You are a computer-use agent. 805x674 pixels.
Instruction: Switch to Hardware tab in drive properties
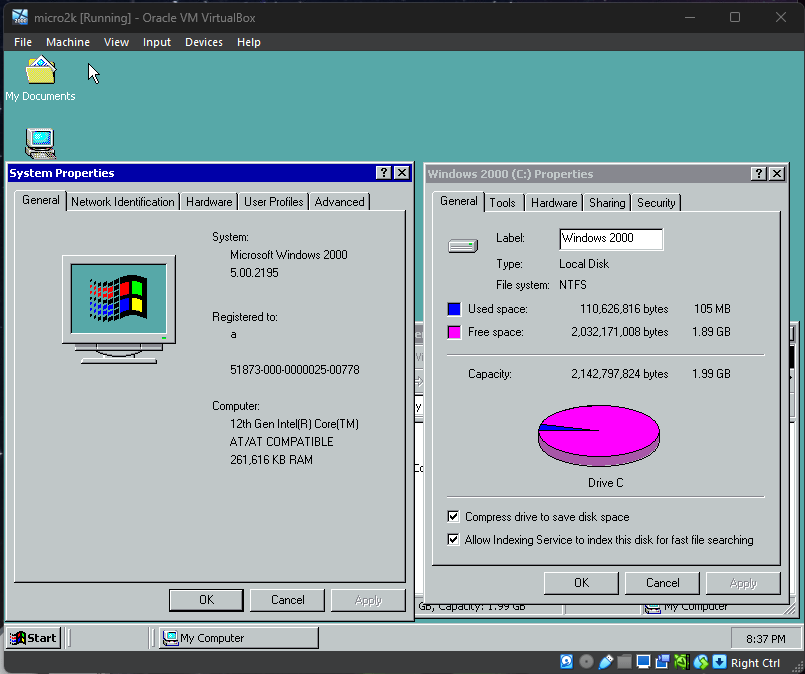click(x=554, y=203)
